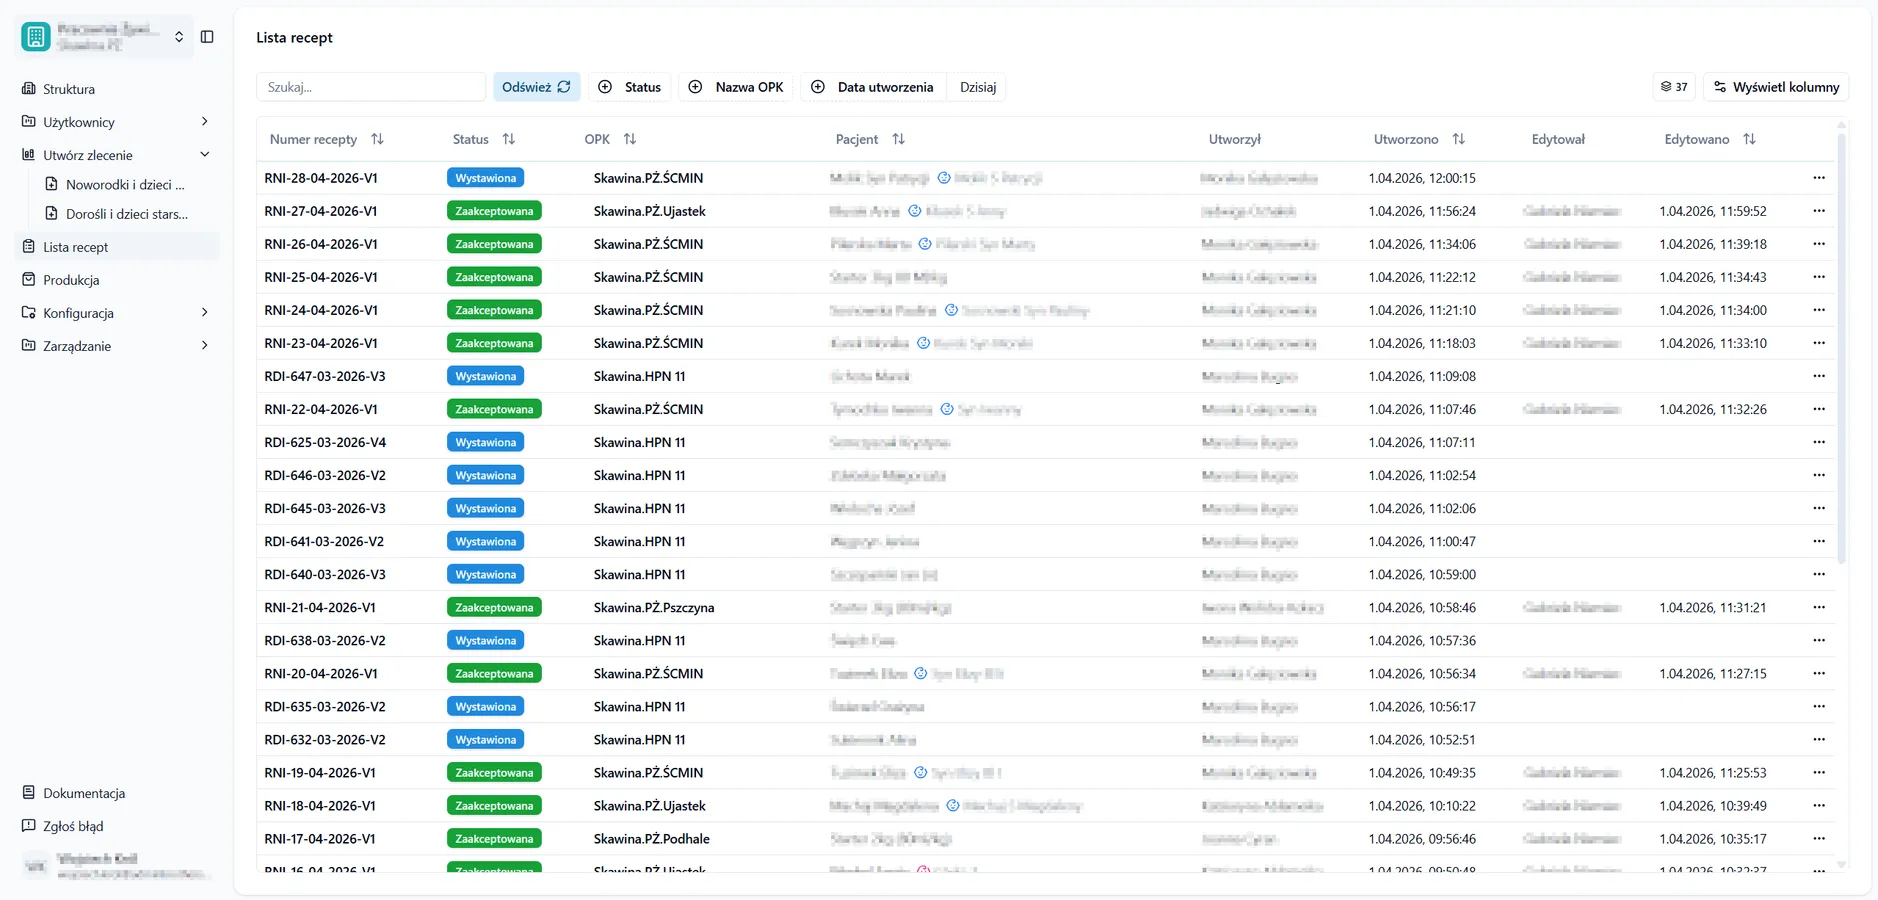This screenshot has height=900, width=1878.
Task: Sort the Pacjent column
Action: pos(899,139)
